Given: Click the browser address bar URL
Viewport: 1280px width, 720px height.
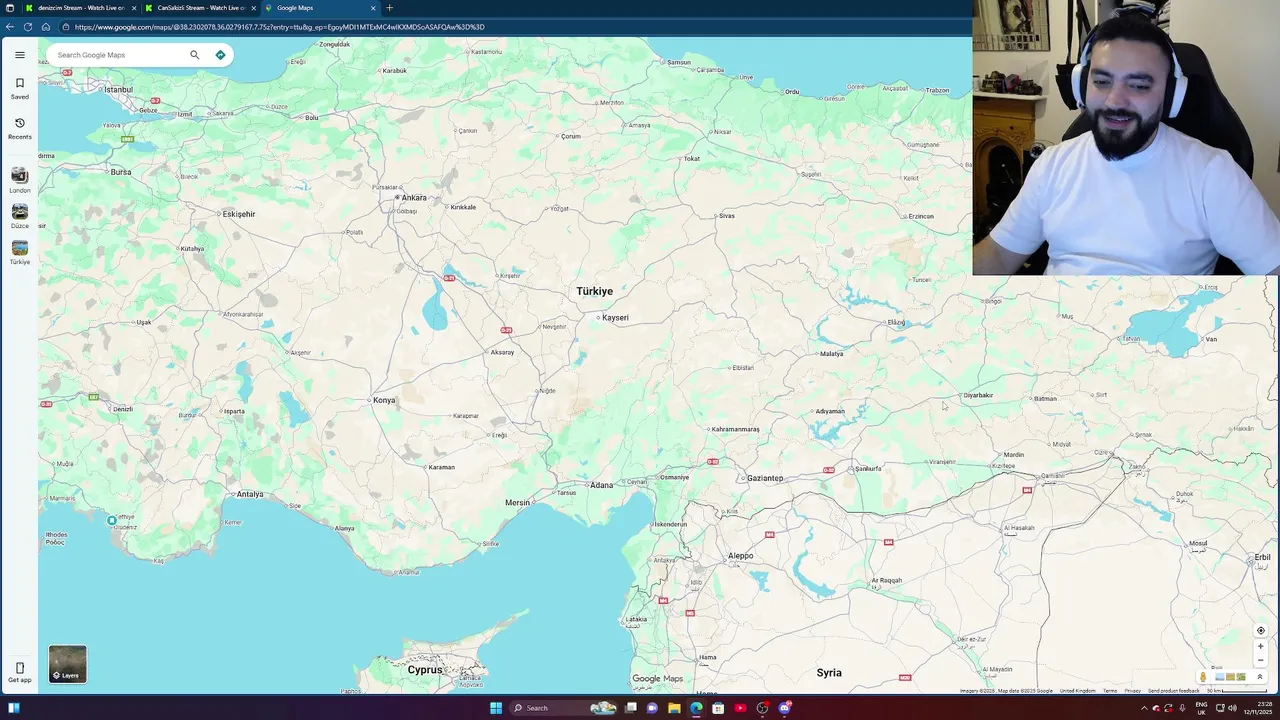Looking at the screenshot, I should (279, 27).
